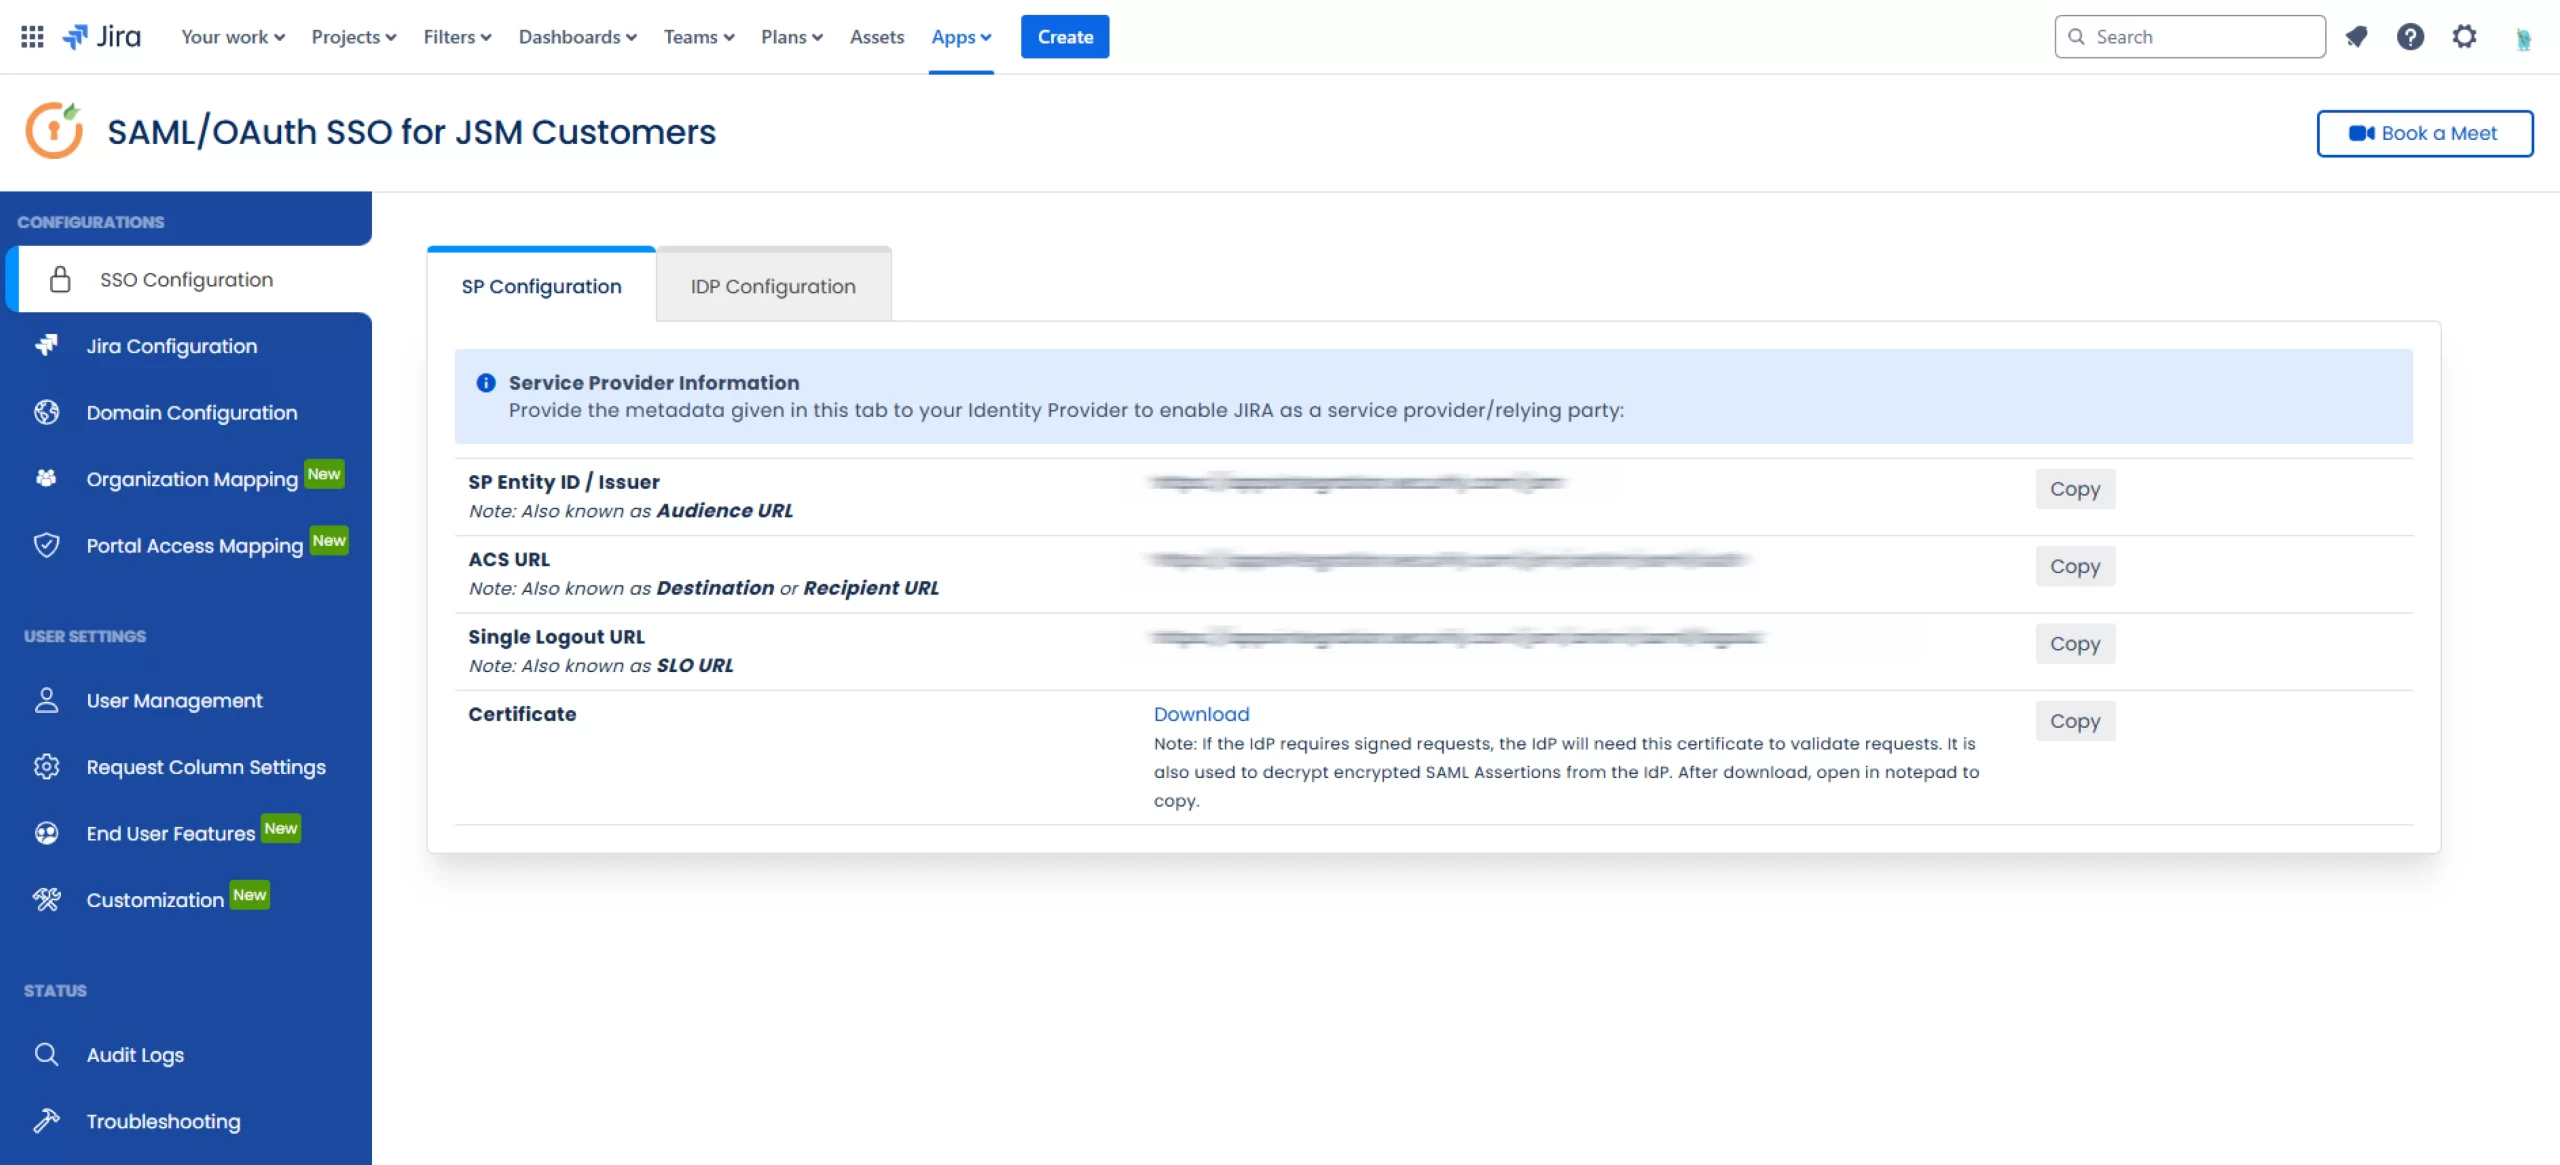Expand the Filters dropdown
2560x1165 pixels.
(x=457, y=37)
